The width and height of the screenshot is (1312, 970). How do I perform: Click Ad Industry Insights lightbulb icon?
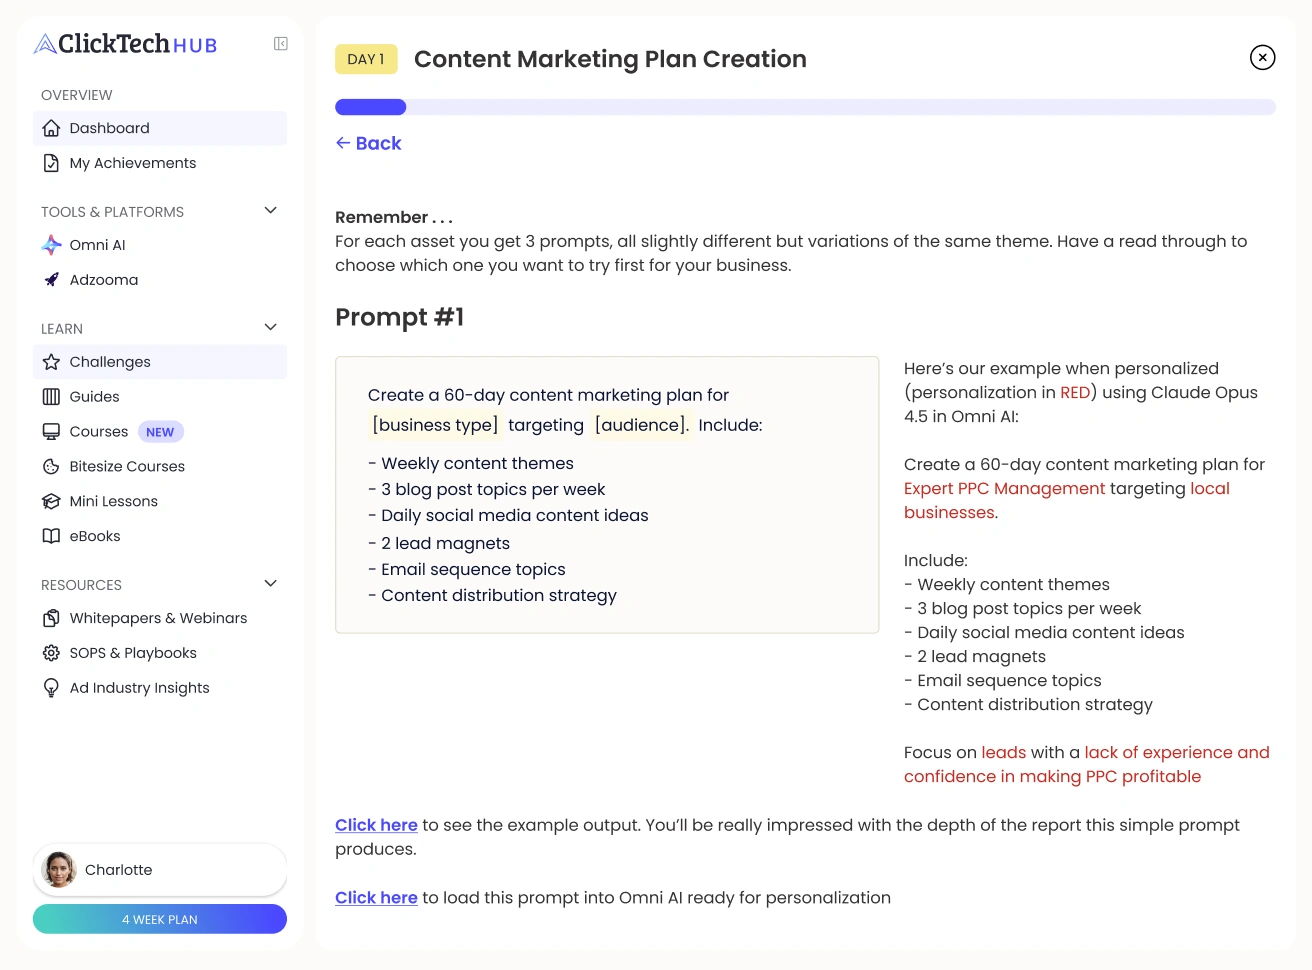[x=51, y=688]
